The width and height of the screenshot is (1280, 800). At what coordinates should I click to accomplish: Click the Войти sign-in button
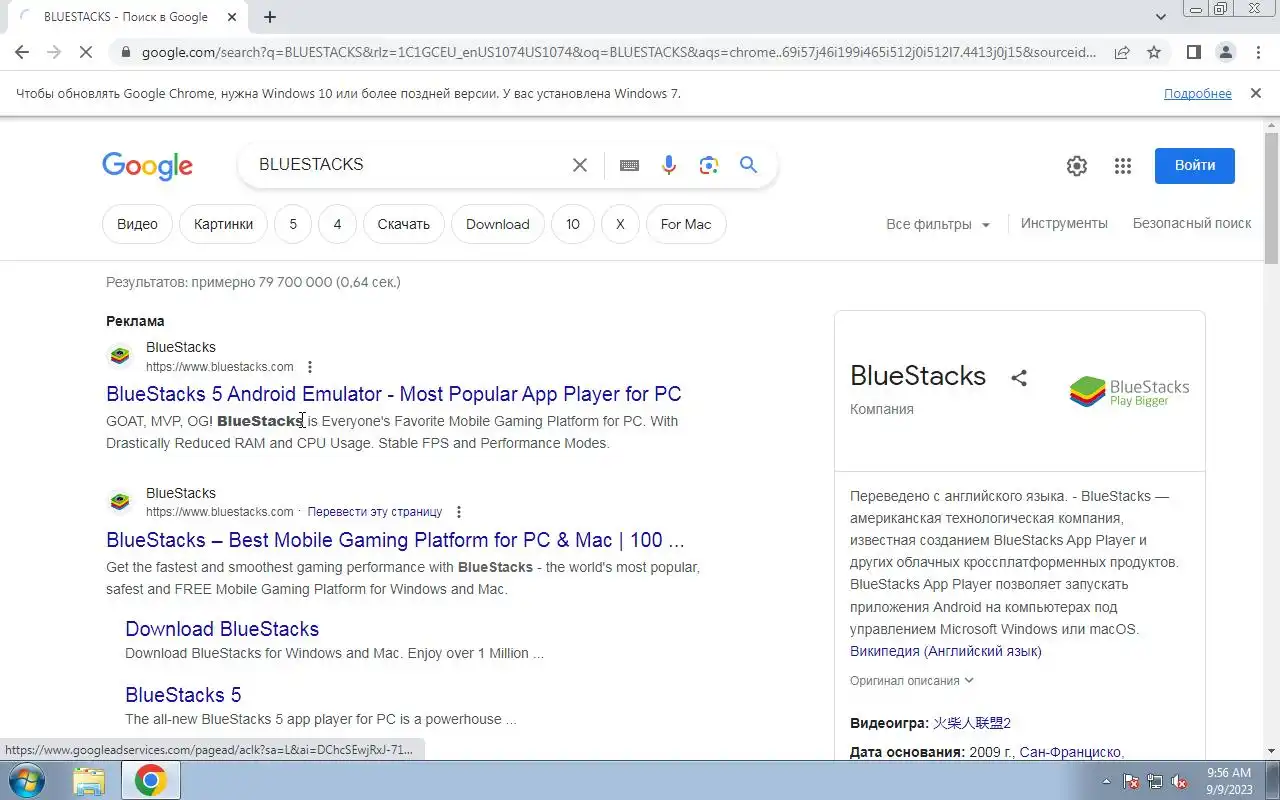(x=1195, y=166)
